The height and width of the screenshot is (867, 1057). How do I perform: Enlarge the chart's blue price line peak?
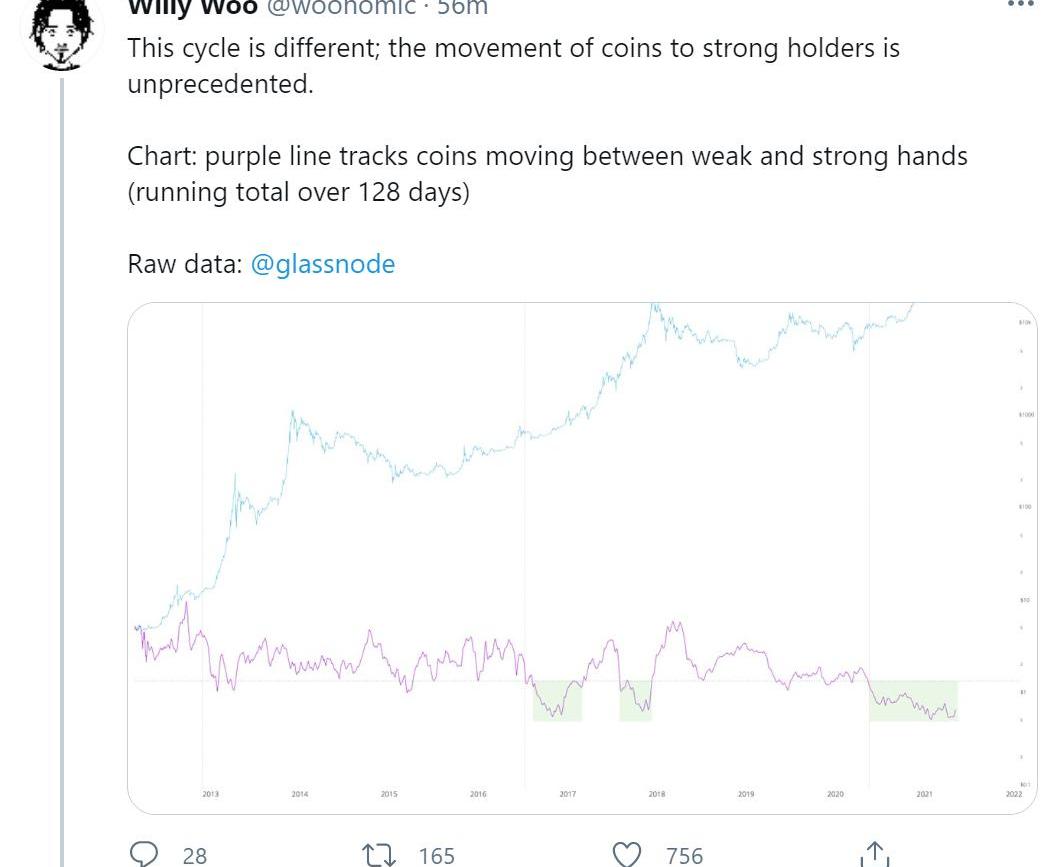click(655, 310)
